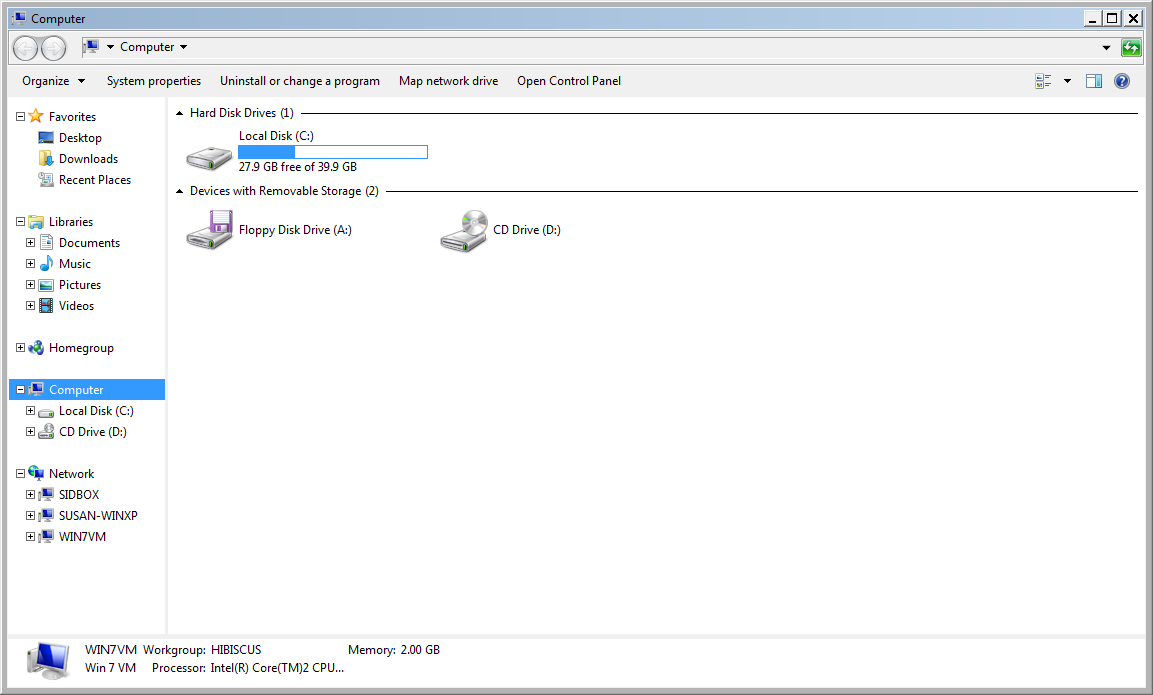The image size is (1153, 695).
Task: Collapse the Devices with Removable Storage group
Action: pos(179,191)
